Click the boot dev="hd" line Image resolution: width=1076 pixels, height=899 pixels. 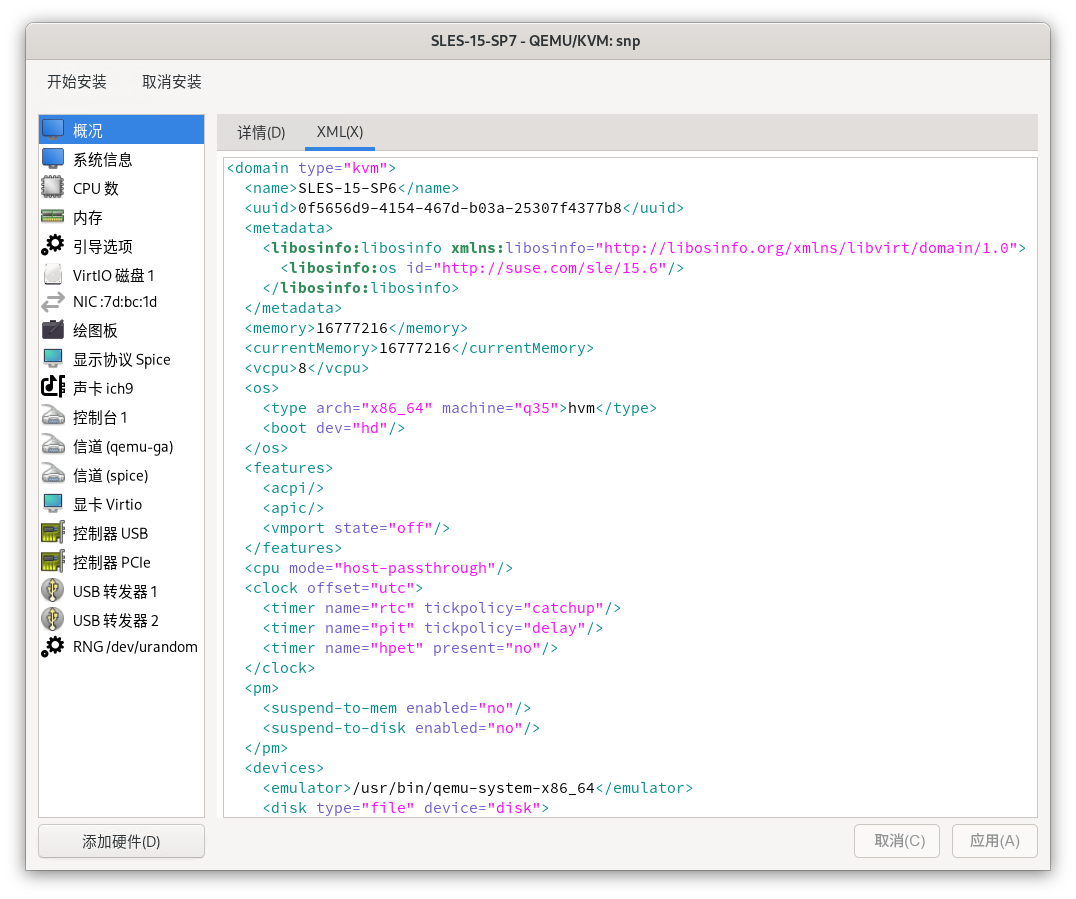click(334, 428)
